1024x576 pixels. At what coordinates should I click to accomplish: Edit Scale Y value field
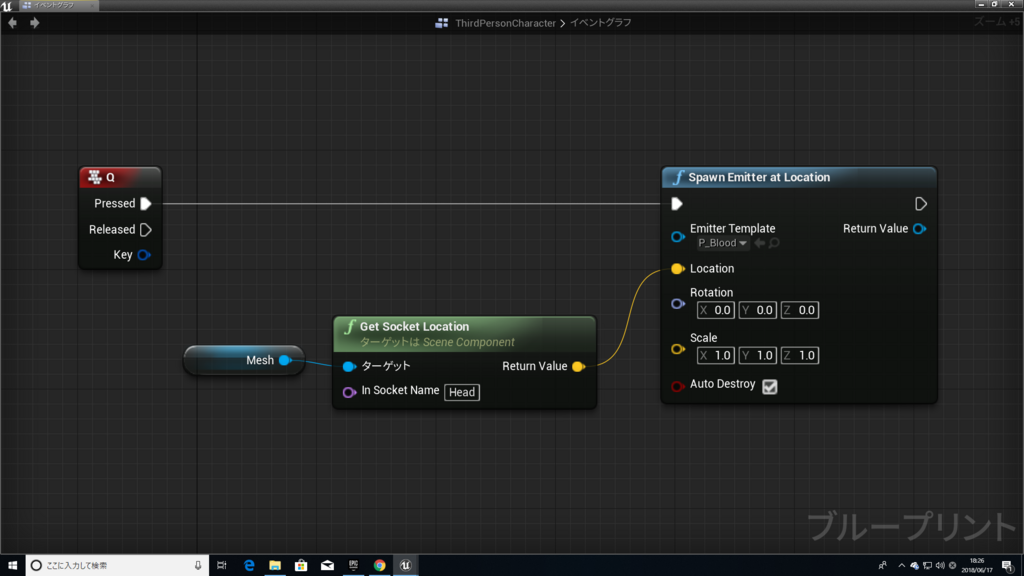coord(758,355)
